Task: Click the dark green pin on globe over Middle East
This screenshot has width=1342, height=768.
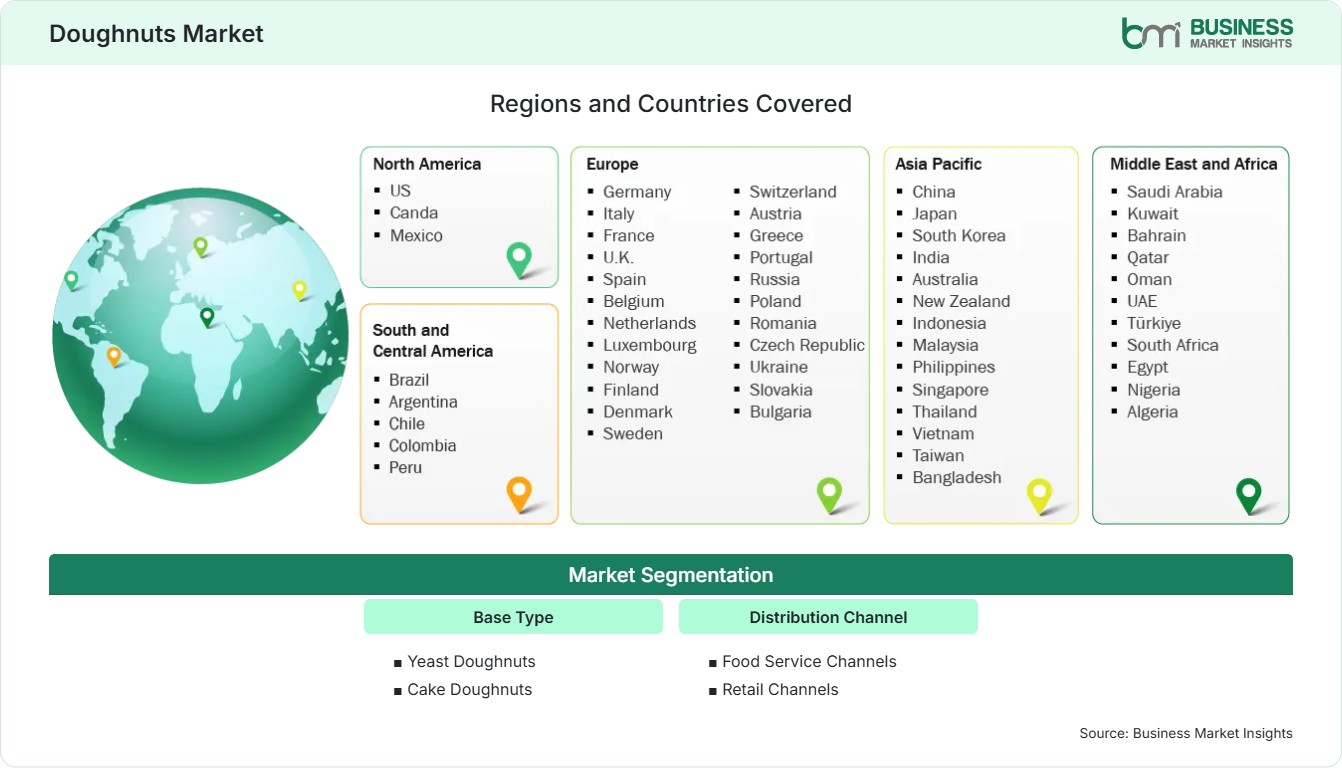Action: pyautogui.click(x=207, y=317)
